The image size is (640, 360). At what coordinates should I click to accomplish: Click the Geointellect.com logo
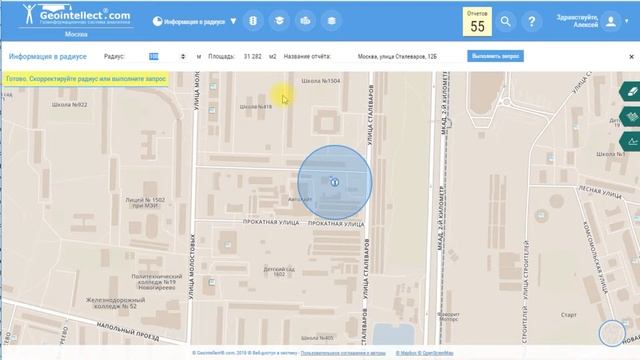coord(77,15)
